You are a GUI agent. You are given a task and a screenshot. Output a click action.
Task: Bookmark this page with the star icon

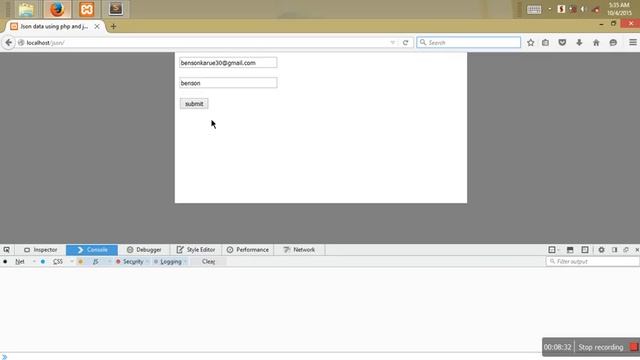pyautogui.click(x=530, y=42)
